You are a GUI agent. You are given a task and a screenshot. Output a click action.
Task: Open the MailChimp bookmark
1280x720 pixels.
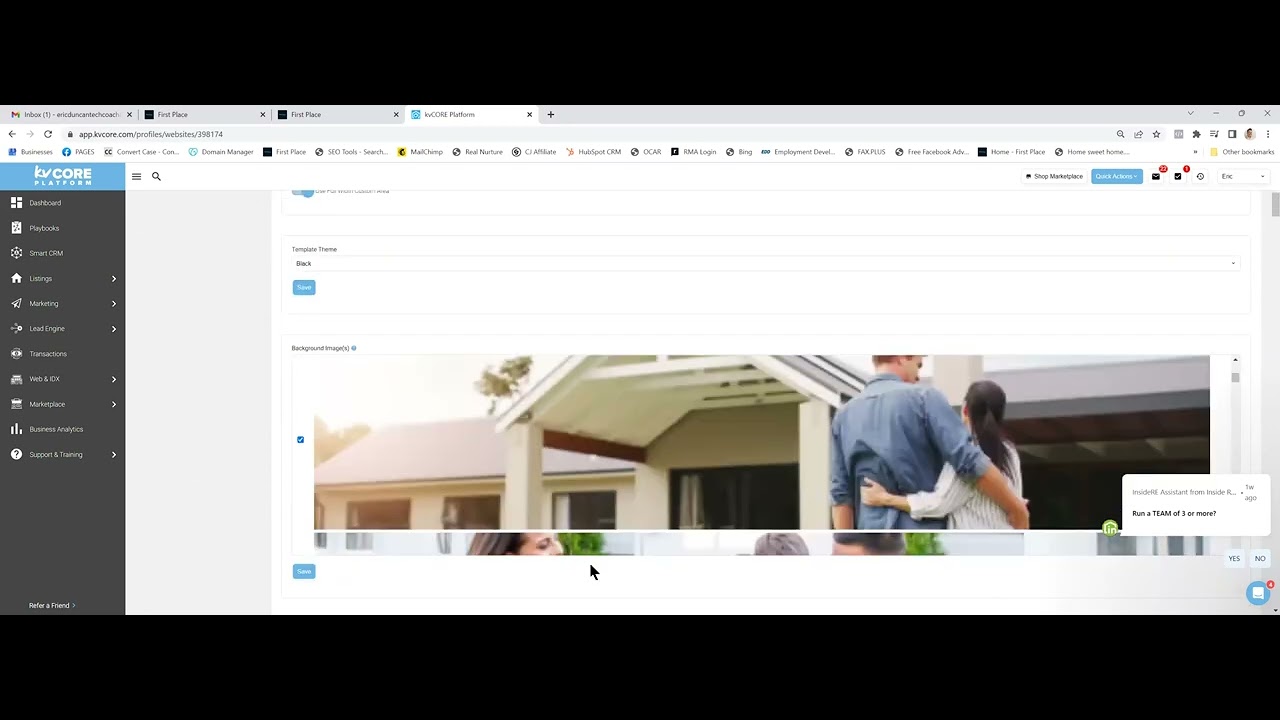[420, 152]
